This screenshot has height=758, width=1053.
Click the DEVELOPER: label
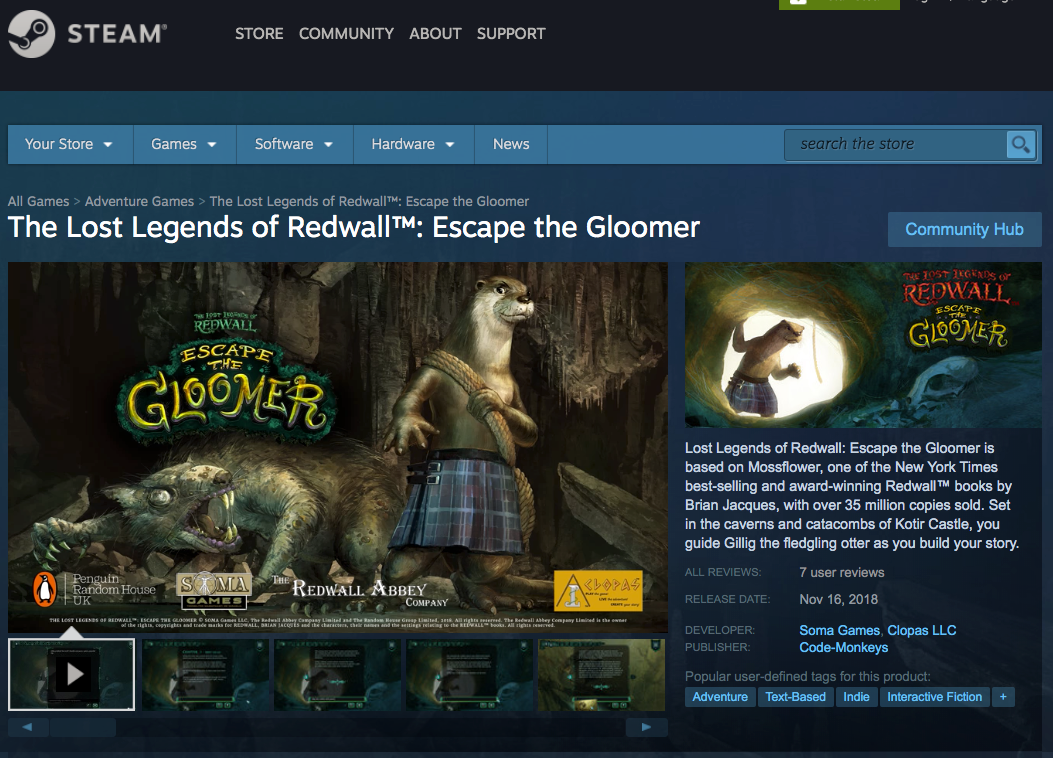(719, 630)
